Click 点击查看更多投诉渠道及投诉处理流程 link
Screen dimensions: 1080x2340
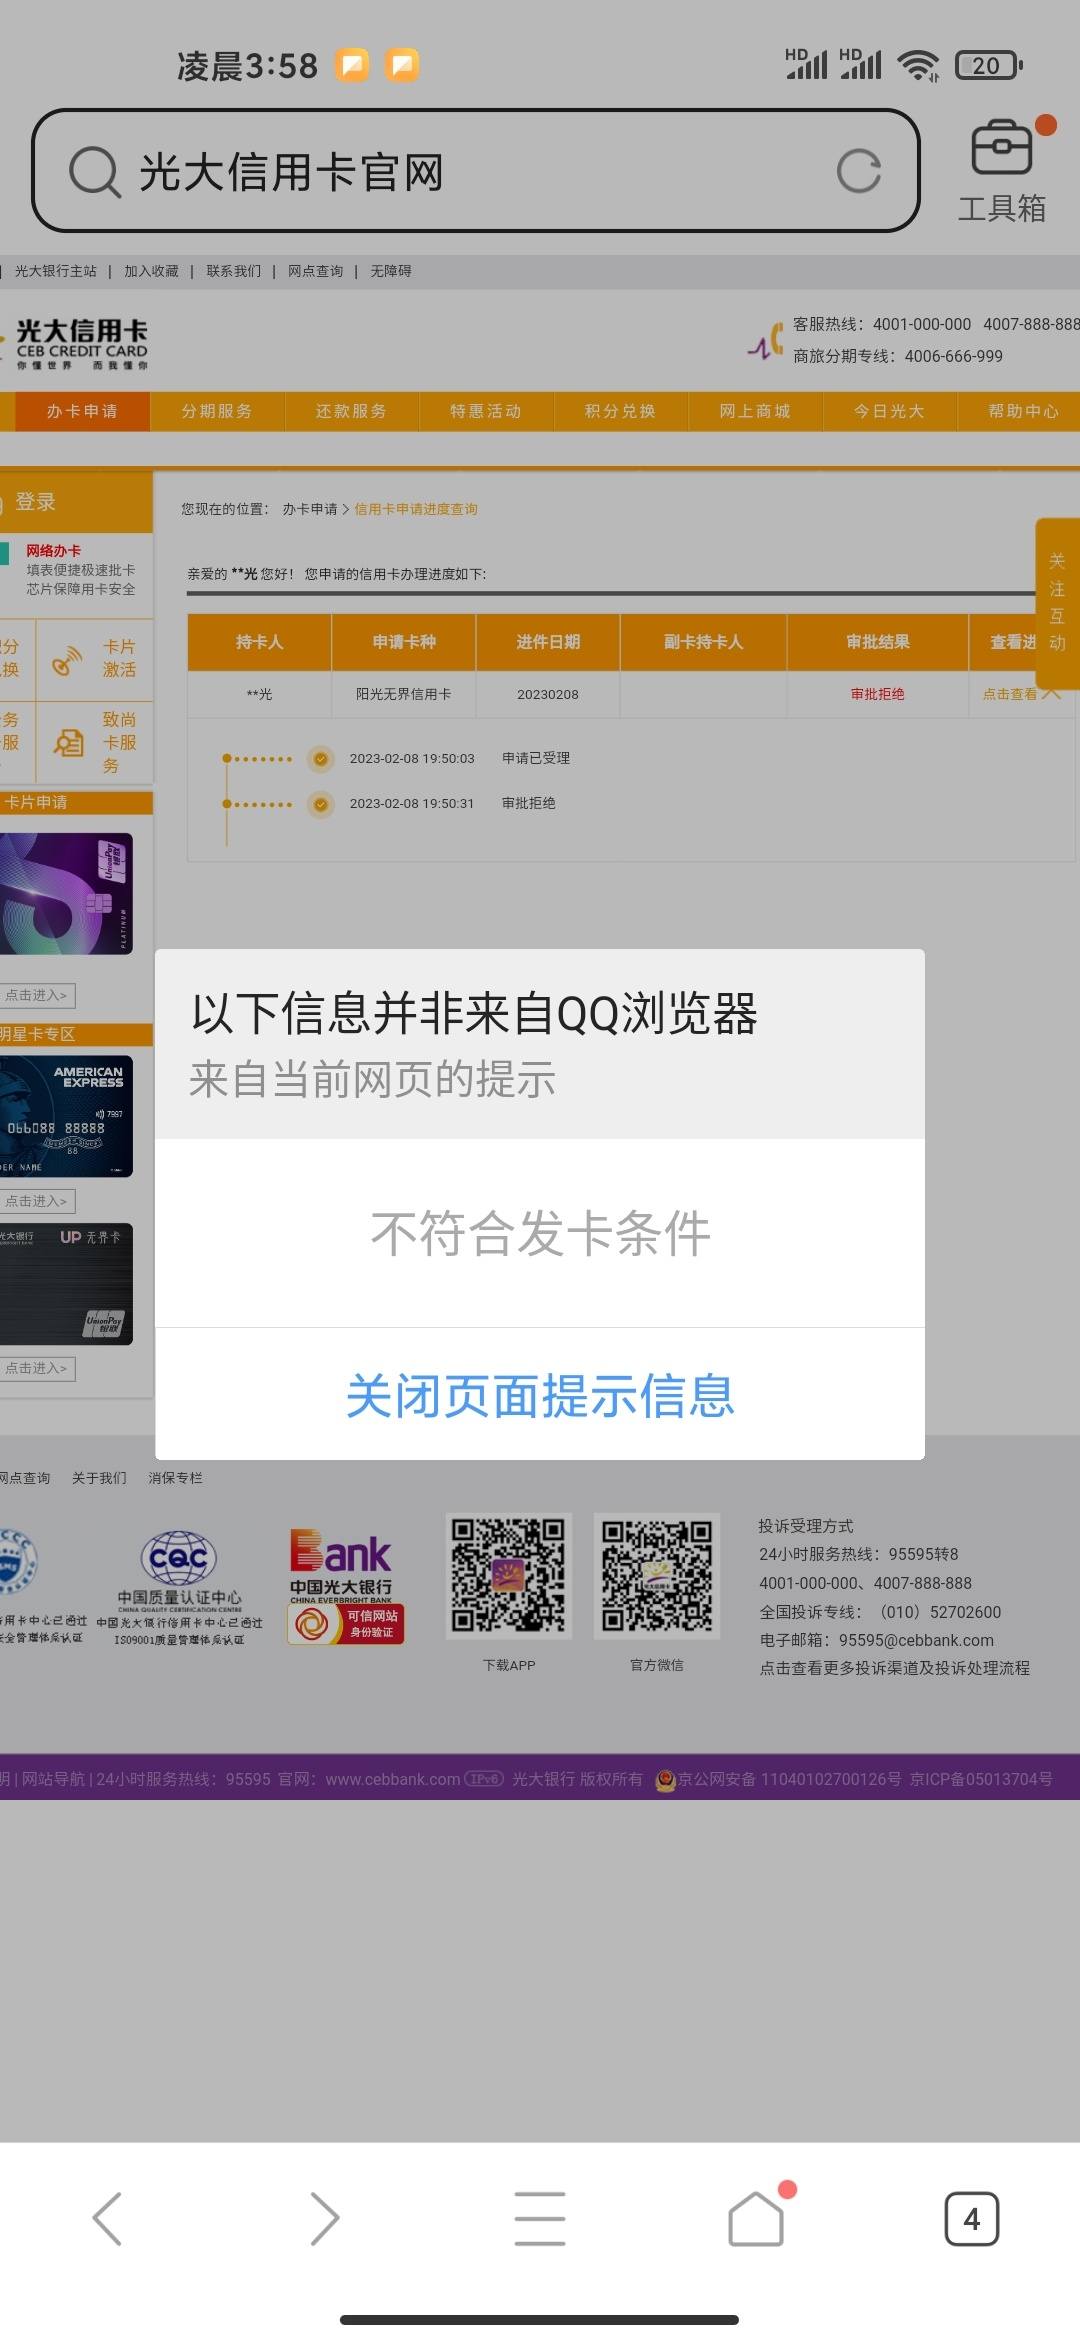(894, 1668)
